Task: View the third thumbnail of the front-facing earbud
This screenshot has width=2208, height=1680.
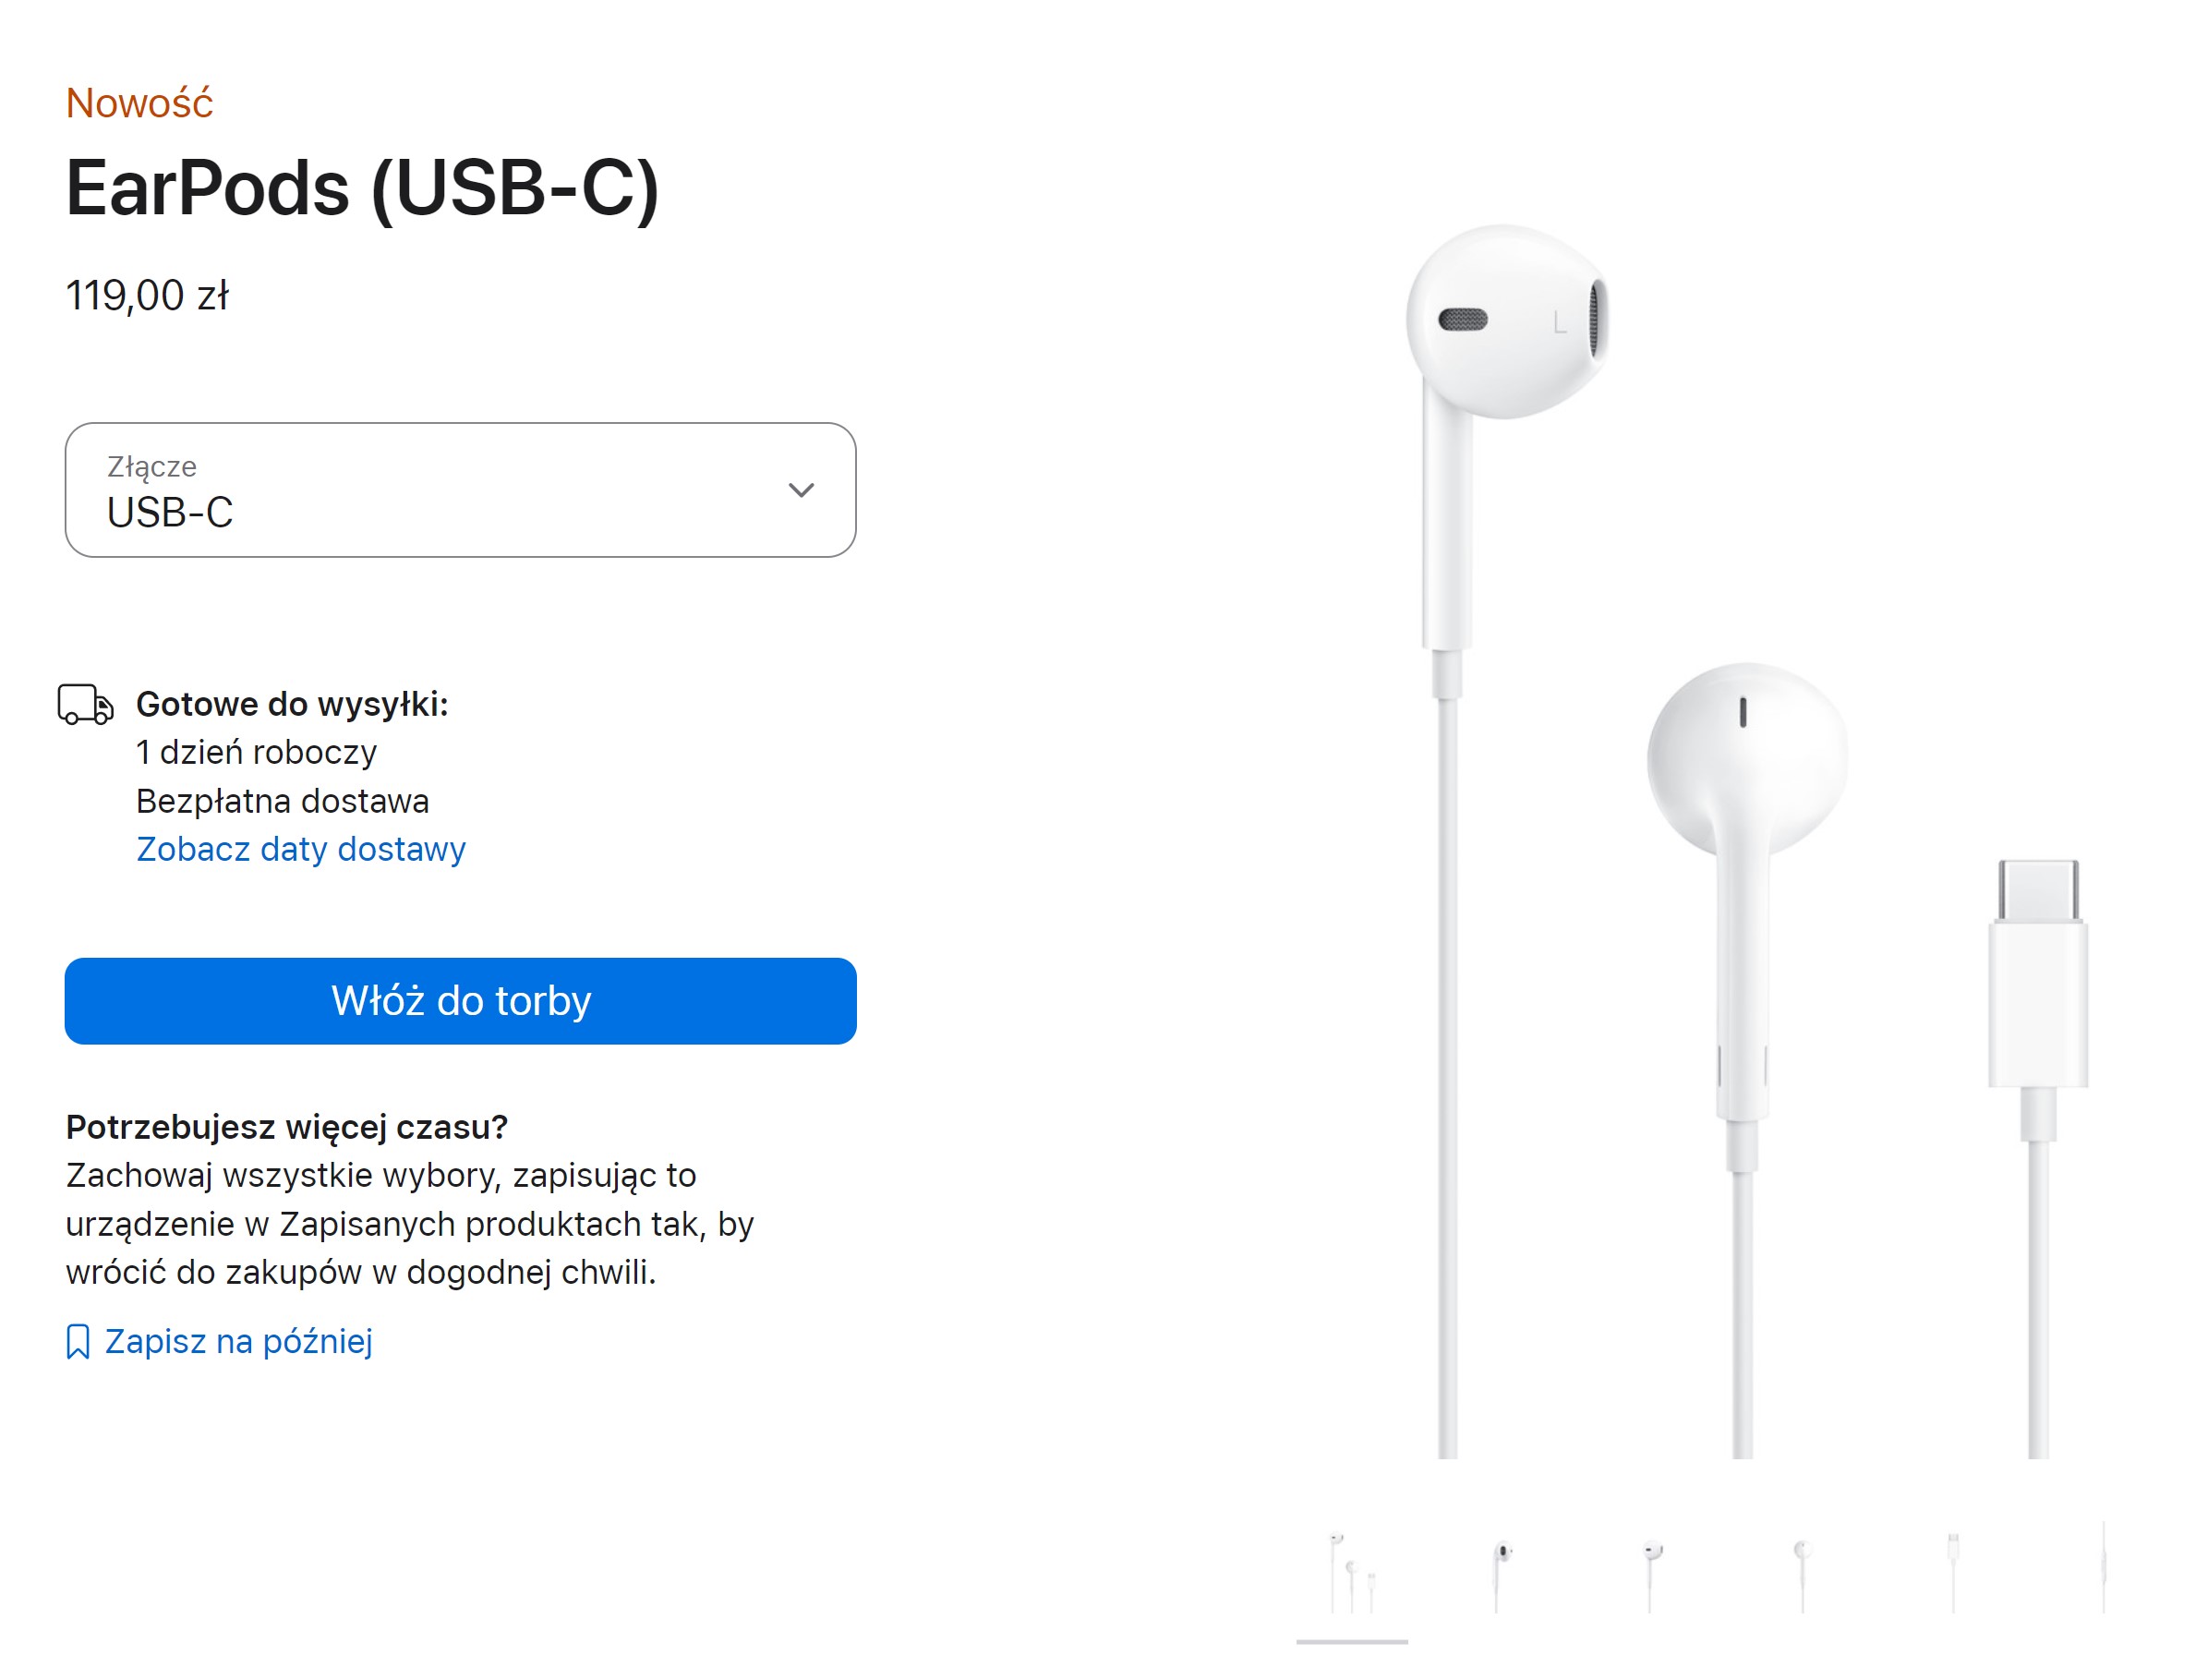Action: [1652, 1571]
